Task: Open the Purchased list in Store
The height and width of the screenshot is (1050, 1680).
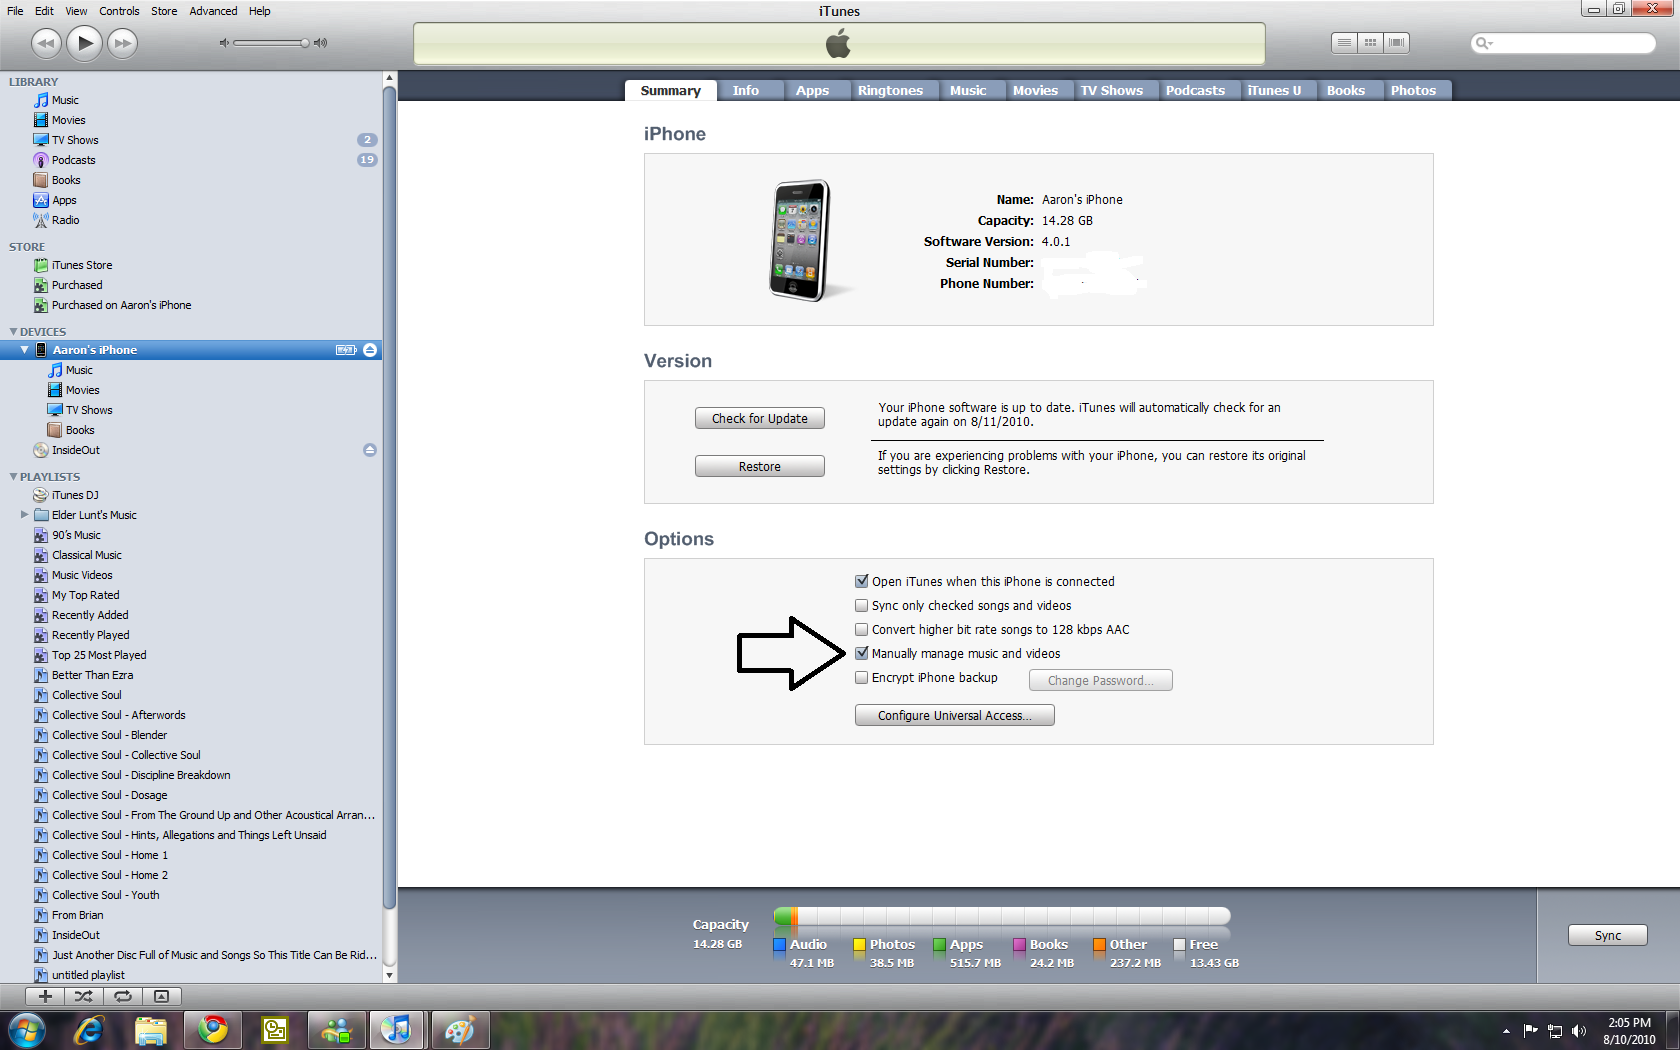Action: pos(76,285)
